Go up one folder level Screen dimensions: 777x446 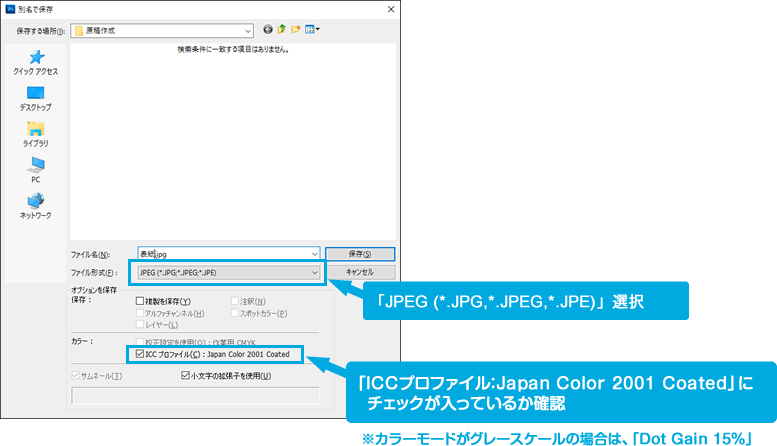(282, 29)
